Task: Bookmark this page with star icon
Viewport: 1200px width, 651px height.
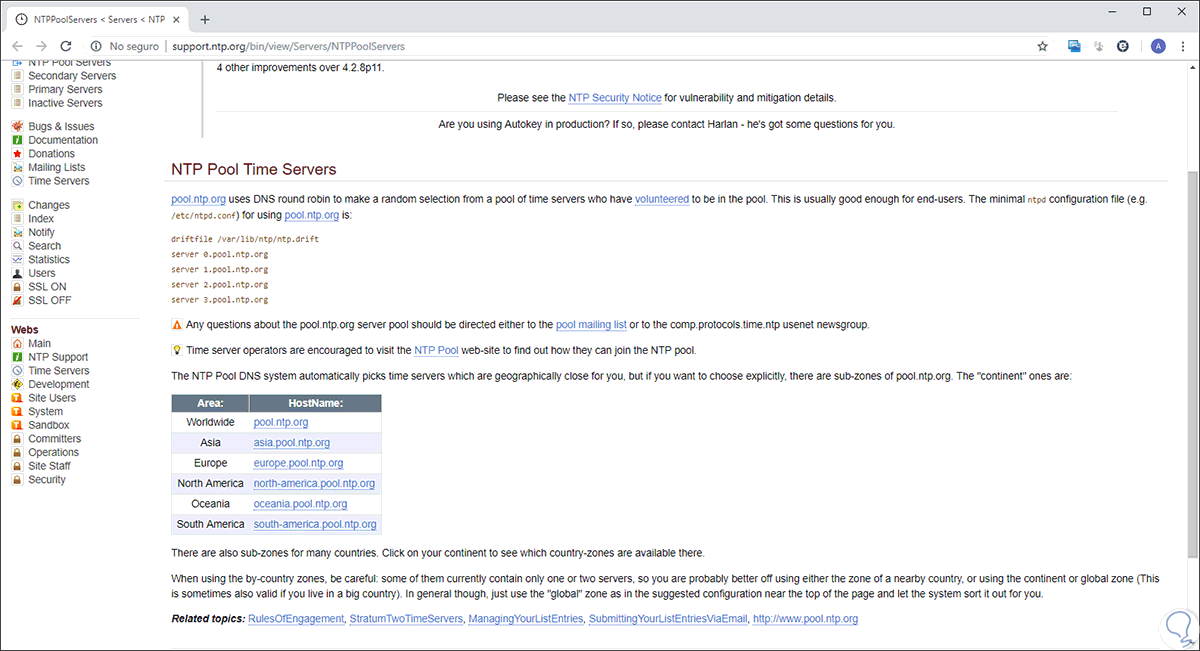Action: click(1042, 46)
